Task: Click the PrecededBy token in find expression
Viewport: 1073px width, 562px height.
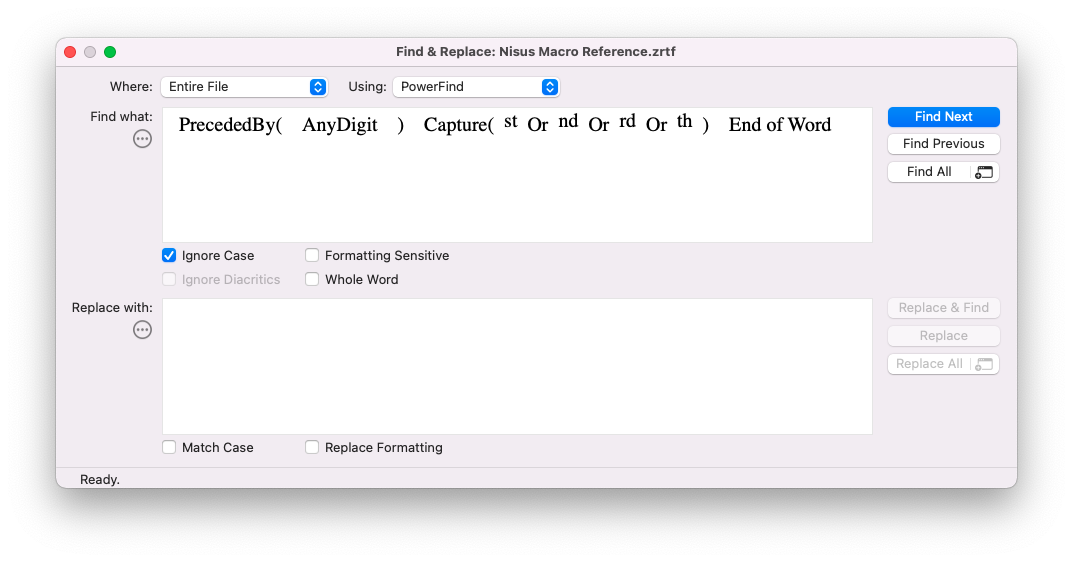Action: coord(229,125)
